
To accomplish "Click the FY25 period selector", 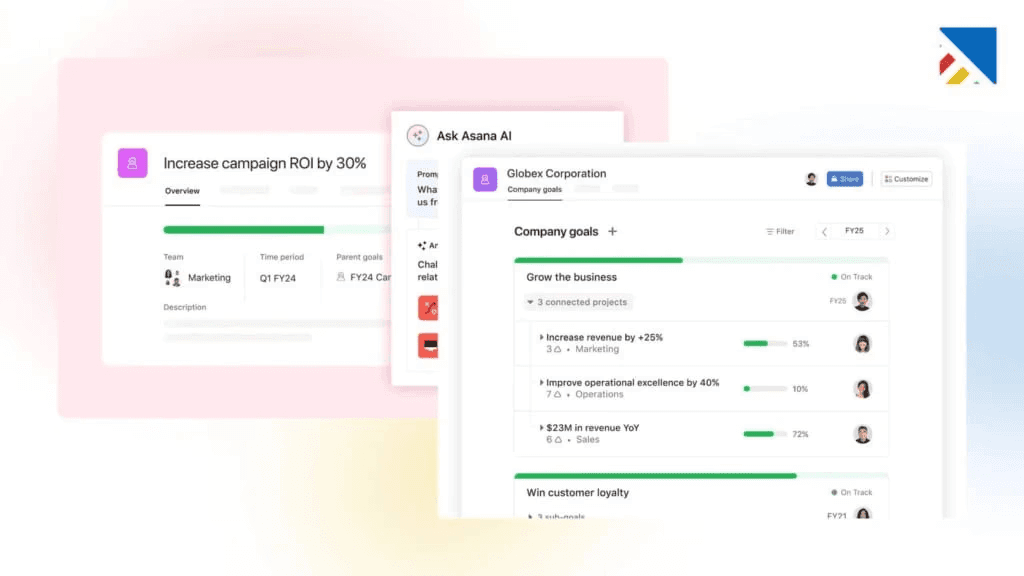I will click(854, 231).
